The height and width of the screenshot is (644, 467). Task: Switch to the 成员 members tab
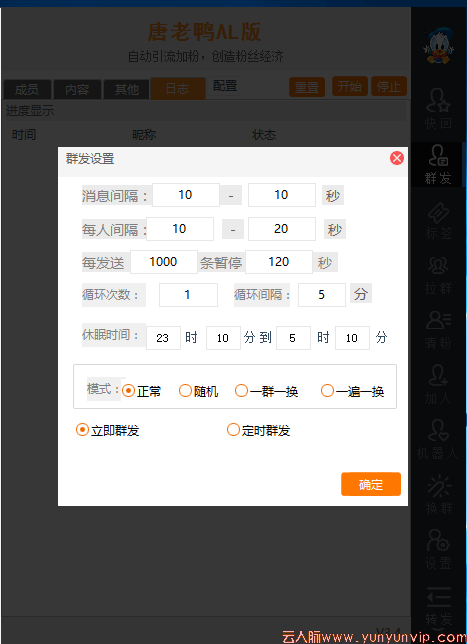(x=27, y=89)
